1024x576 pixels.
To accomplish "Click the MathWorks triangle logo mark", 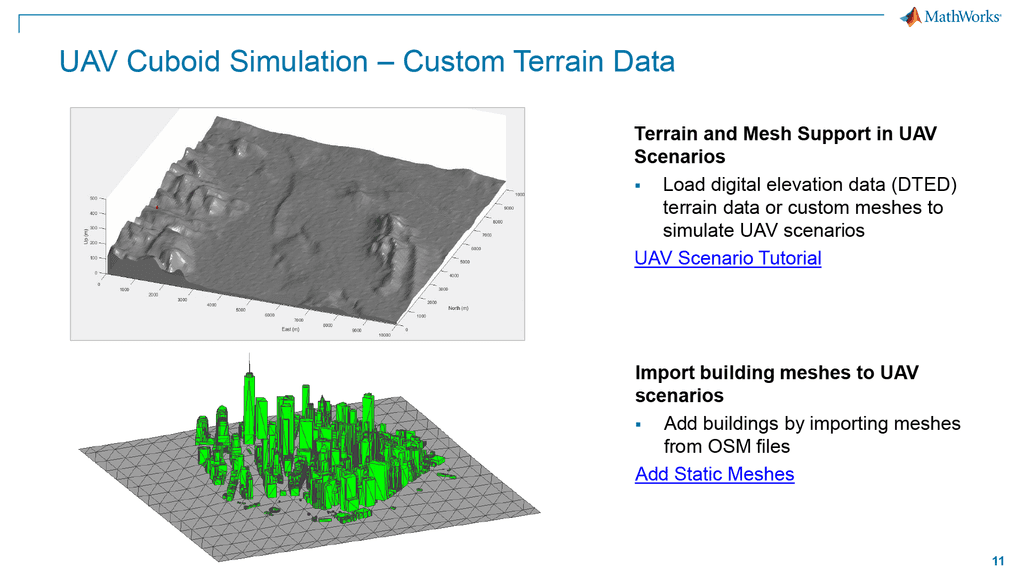I will [911, 16].
